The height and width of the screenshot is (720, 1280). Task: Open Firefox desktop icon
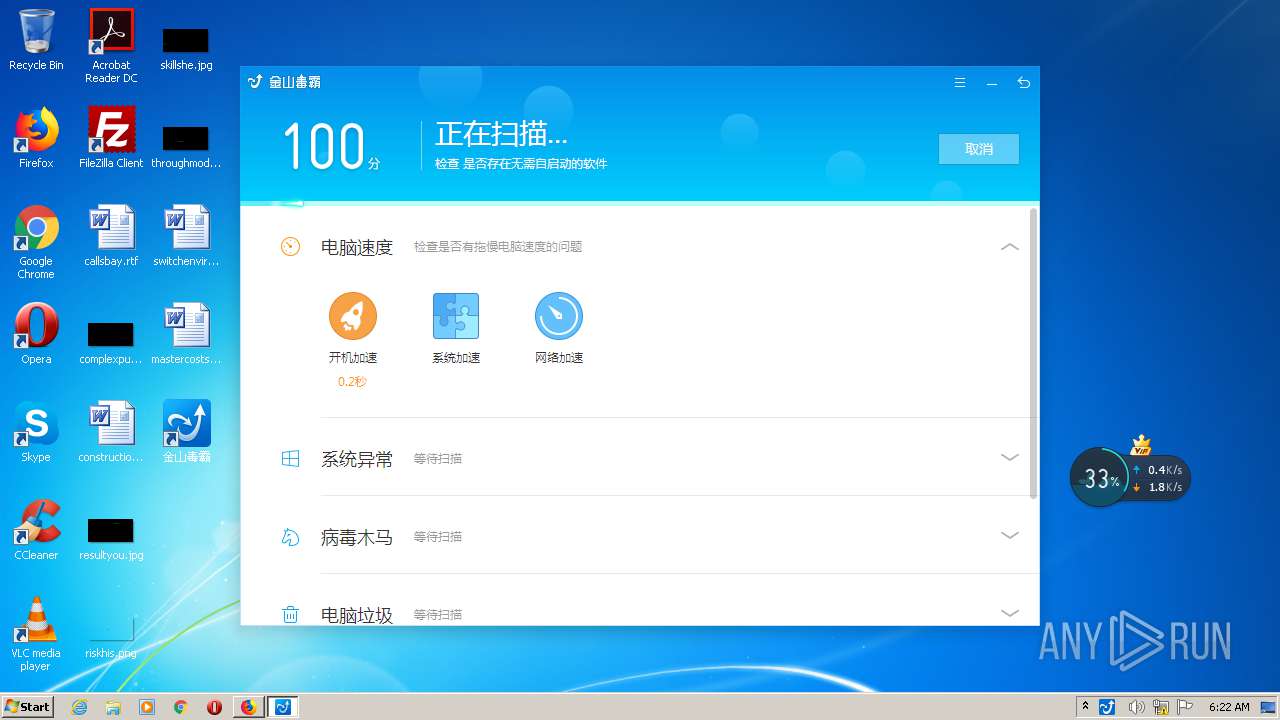coord(36,138)
